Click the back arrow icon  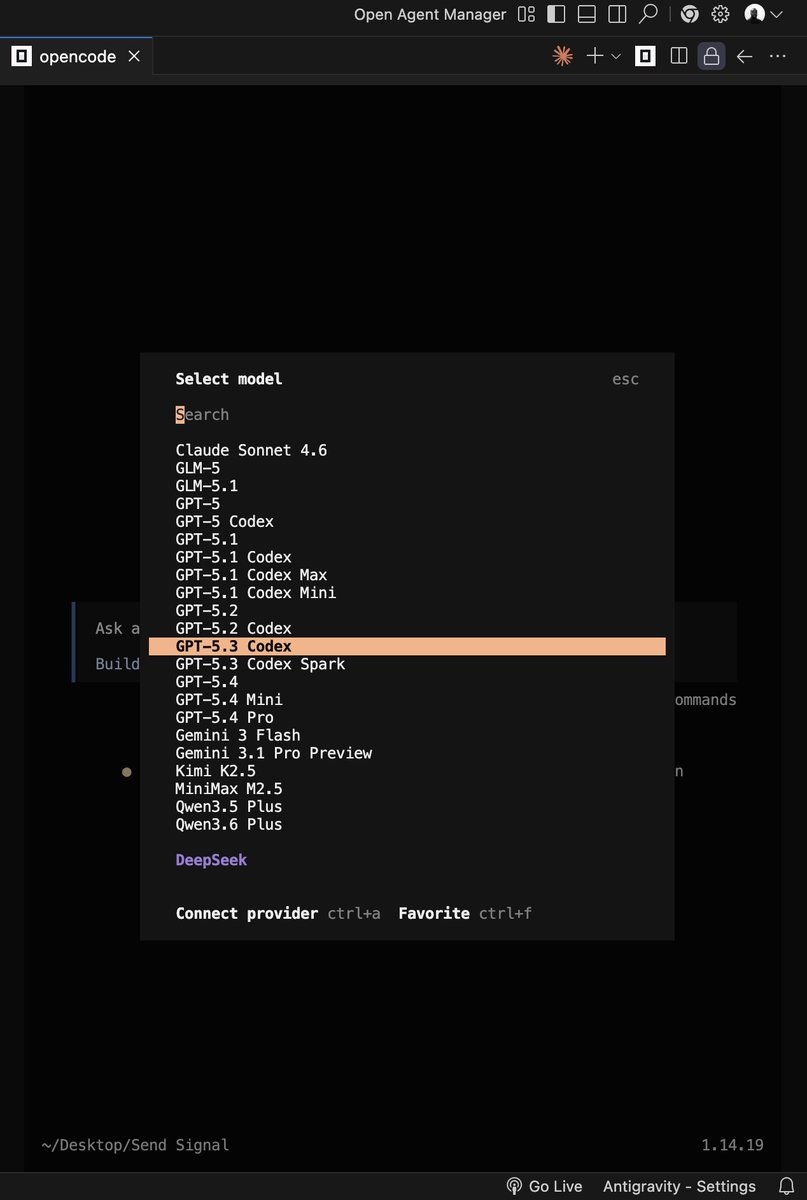[x=744, y=56]
